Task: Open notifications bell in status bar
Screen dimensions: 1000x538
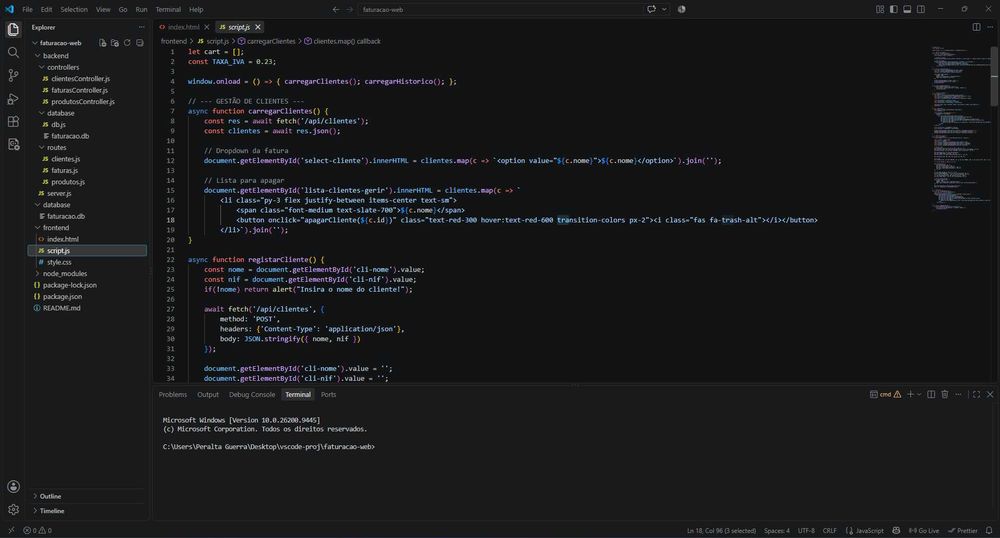Action: (x=989, y=530)
